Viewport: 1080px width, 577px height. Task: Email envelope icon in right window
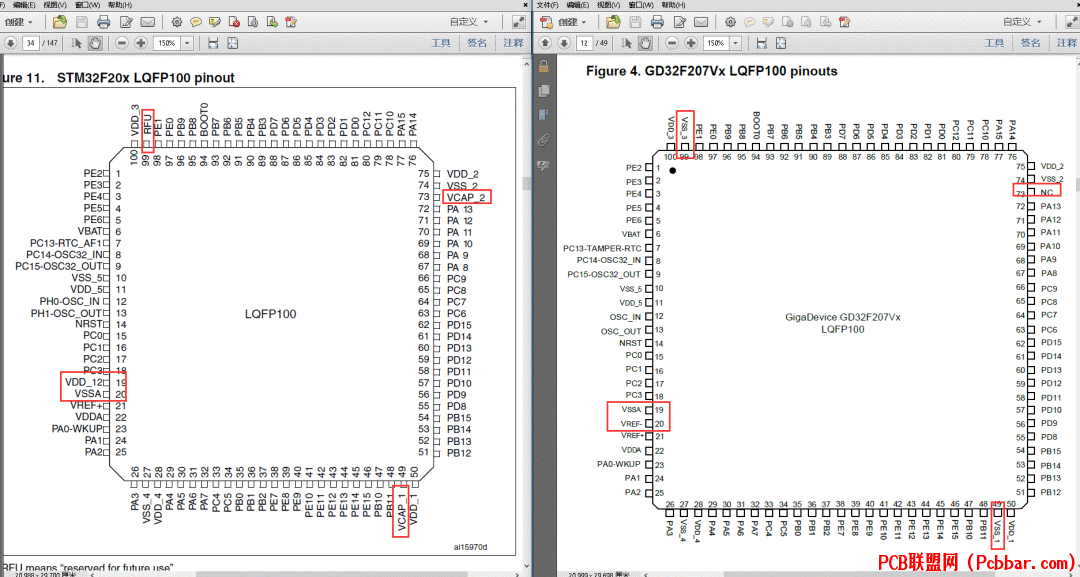pyautogui.click(x=701, y=22)
